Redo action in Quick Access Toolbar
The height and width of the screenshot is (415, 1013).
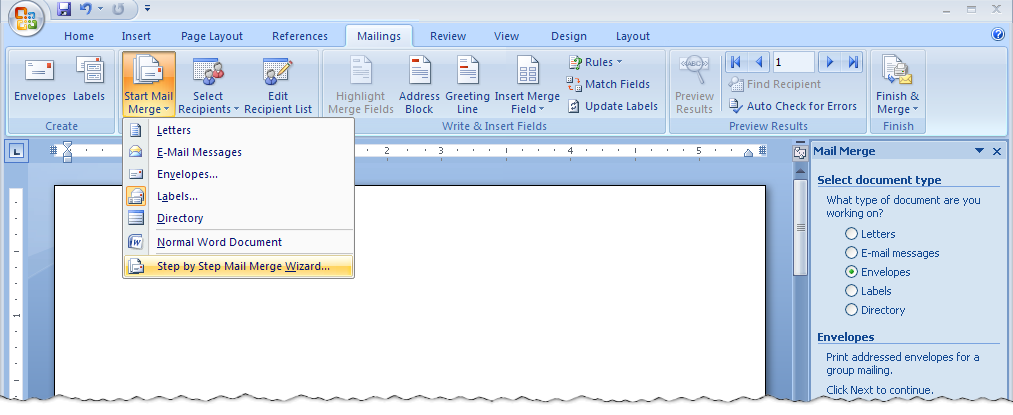[119, 8]
